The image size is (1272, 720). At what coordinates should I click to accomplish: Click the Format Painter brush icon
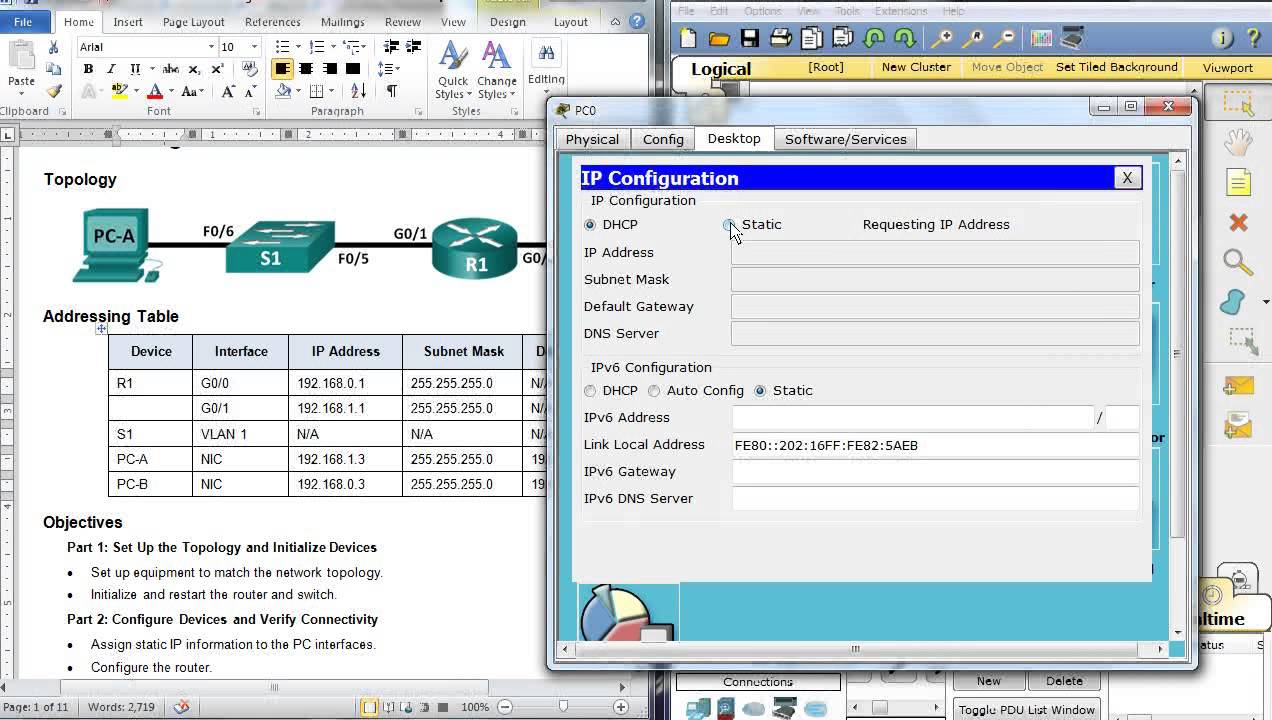point(53,92)
